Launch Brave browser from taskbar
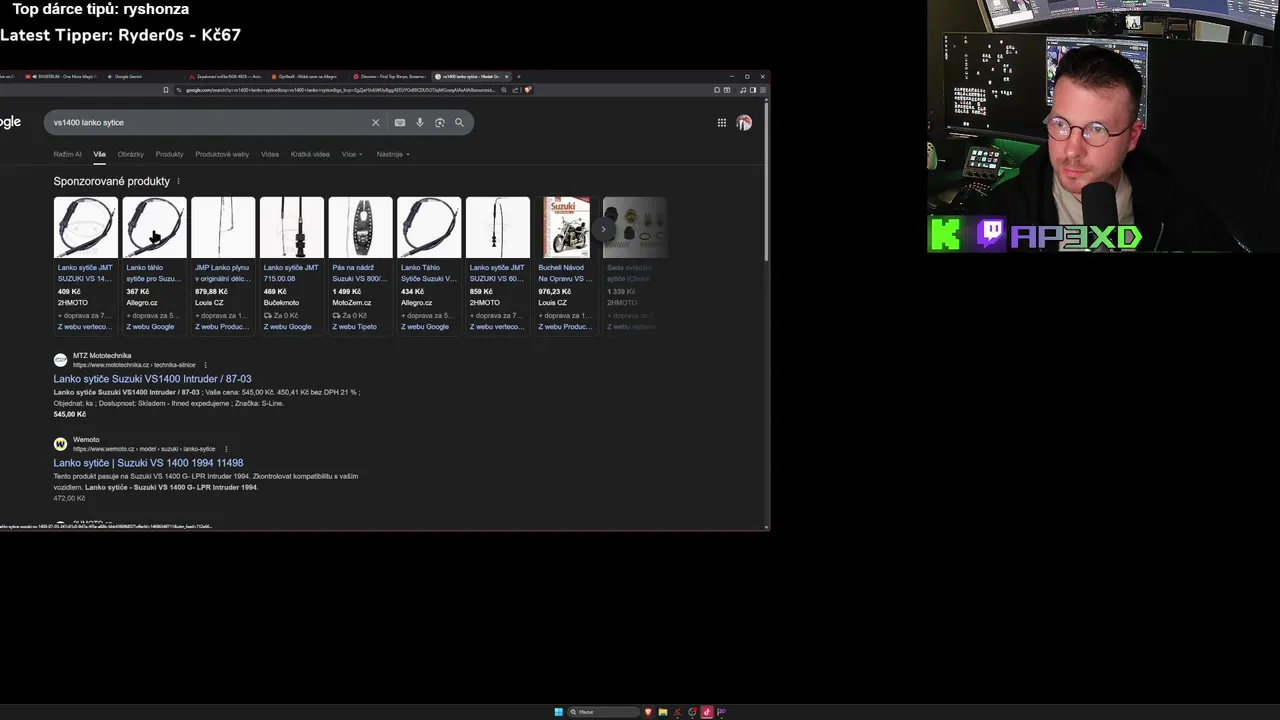 point(648,712)
